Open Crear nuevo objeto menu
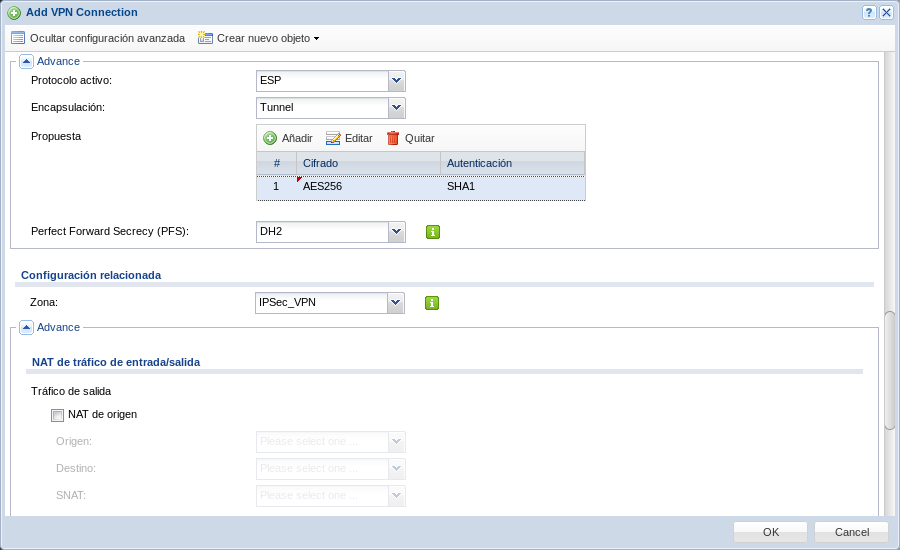Screen dimensions: 900x550 click(x=258, y=38)
